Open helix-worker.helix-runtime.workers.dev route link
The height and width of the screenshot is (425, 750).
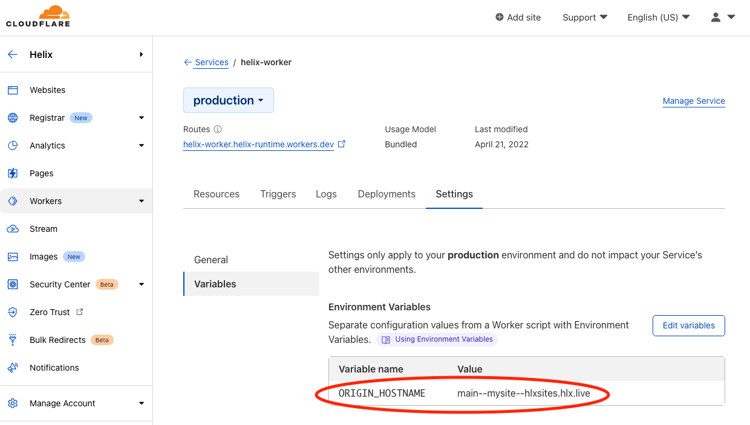coord(258,144)
